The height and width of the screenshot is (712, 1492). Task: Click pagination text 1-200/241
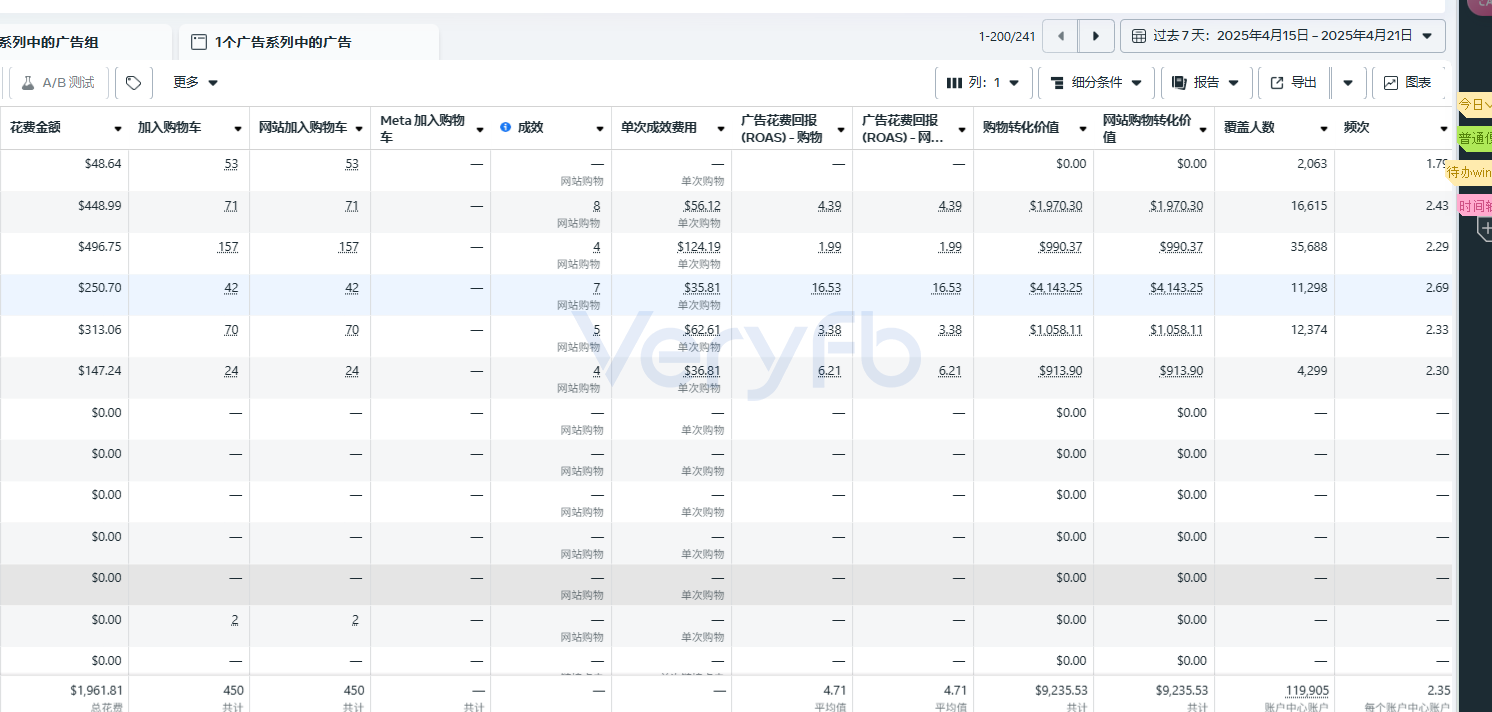click(1007, 36)
